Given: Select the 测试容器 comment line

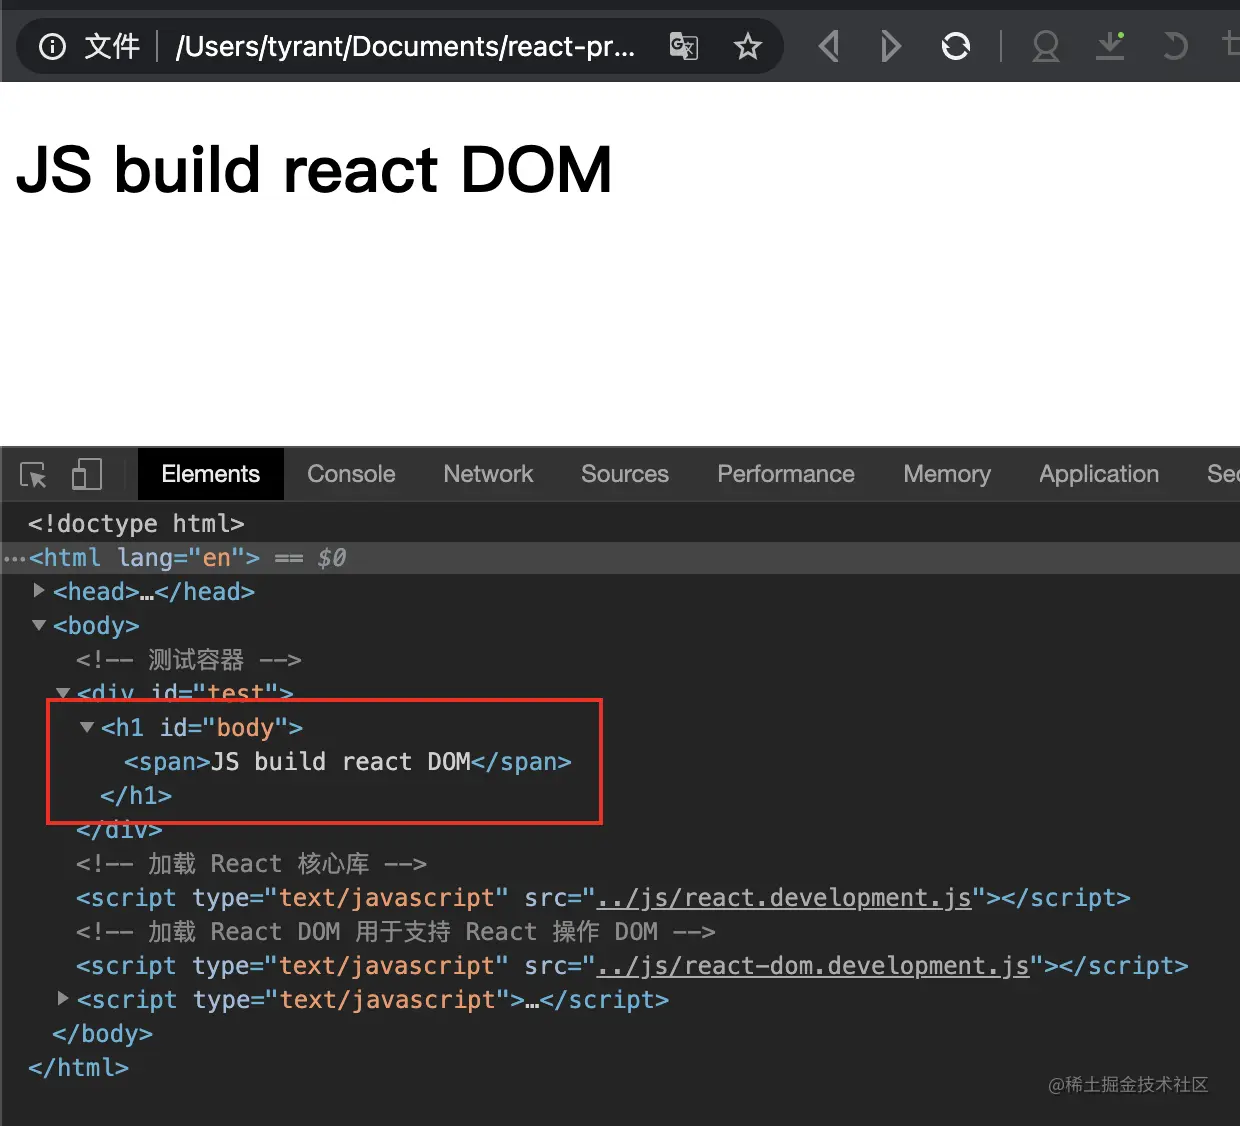Looking at the screenshot, I should [x=189, y=659].
